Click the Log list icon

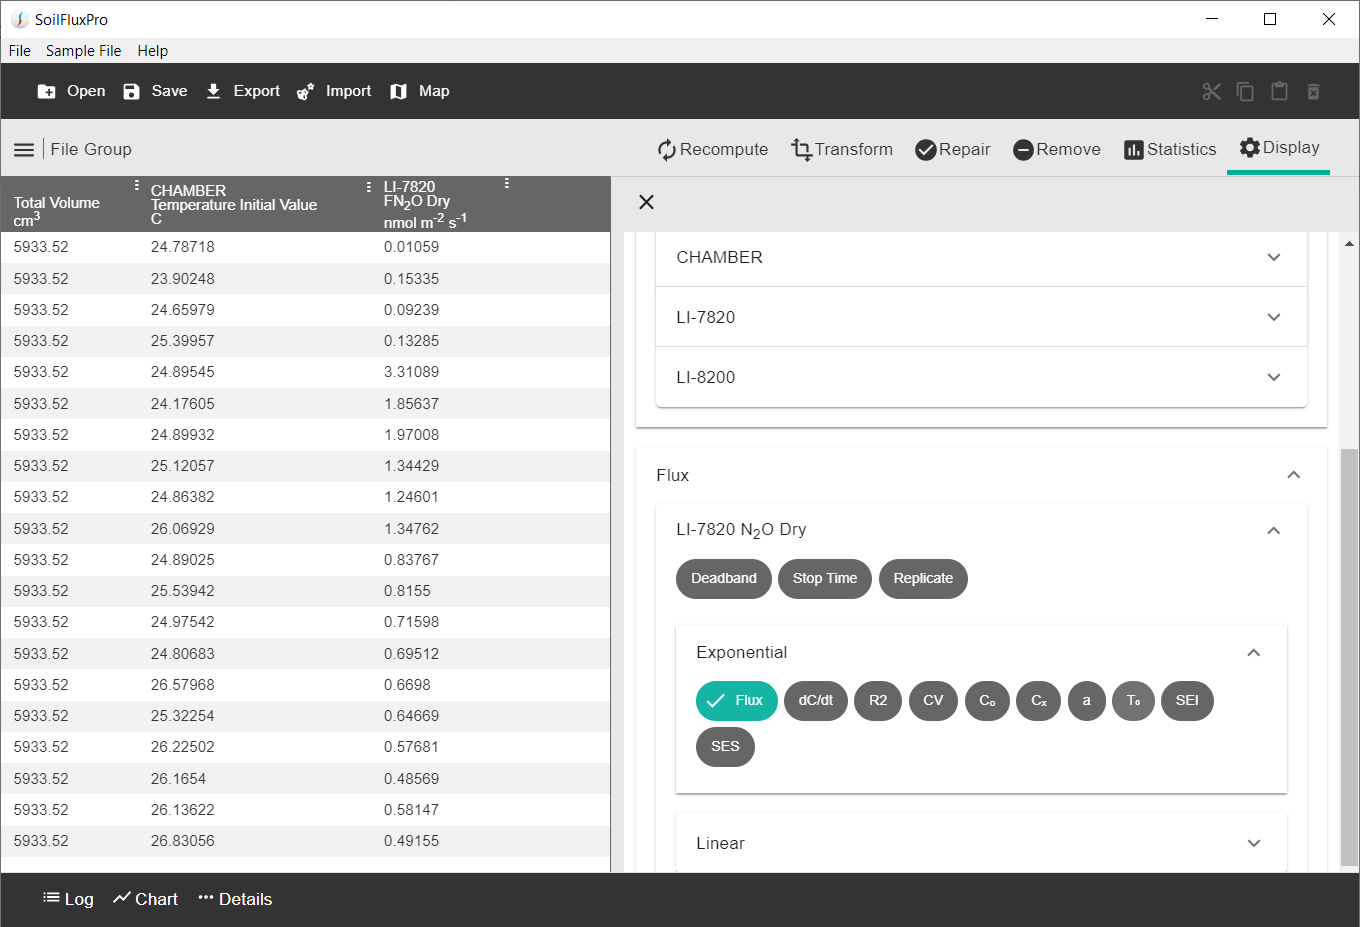tap(51, 898)
